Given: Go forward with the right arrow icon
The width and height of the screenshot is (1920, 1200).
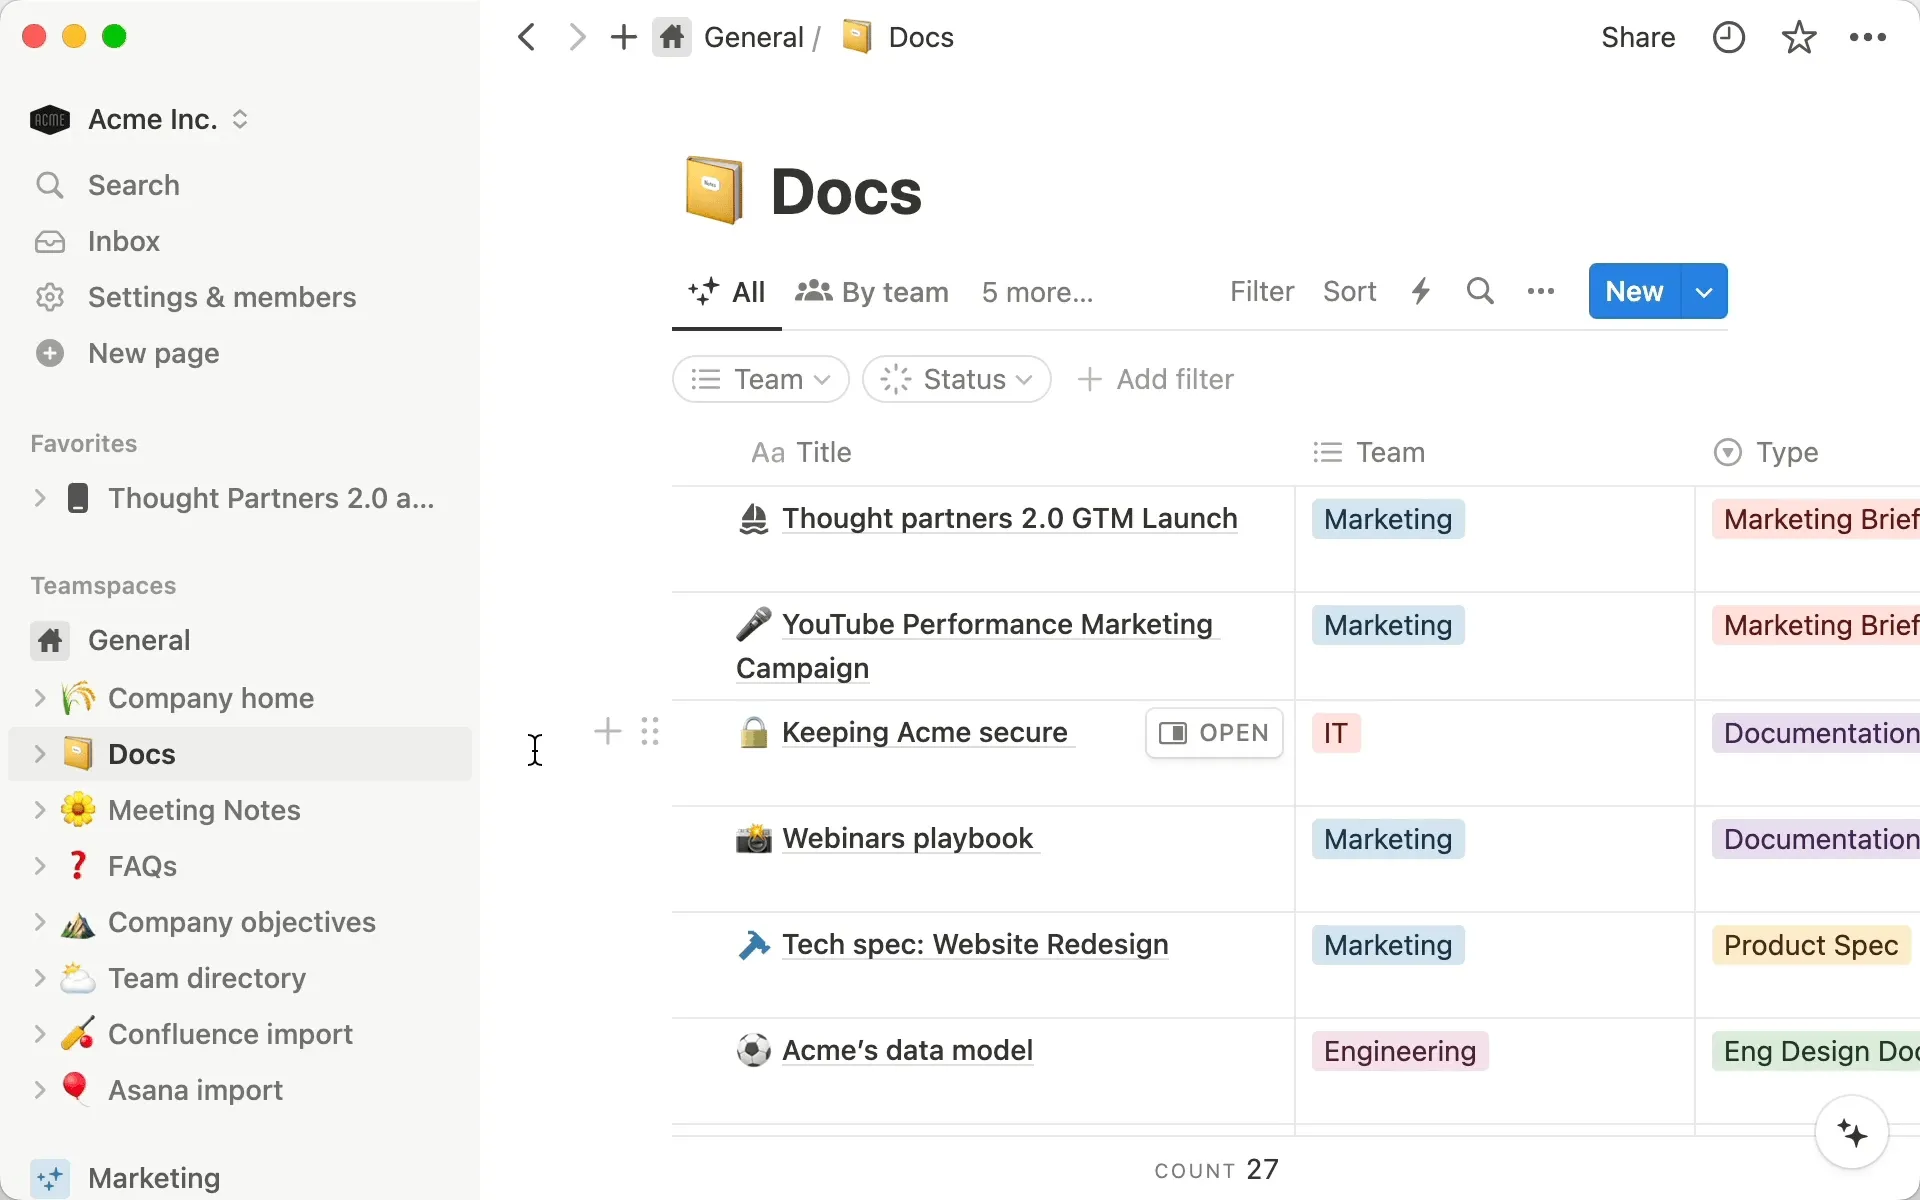Looking at the screenshot, I should pyautogui.click(x=577, y=38).
